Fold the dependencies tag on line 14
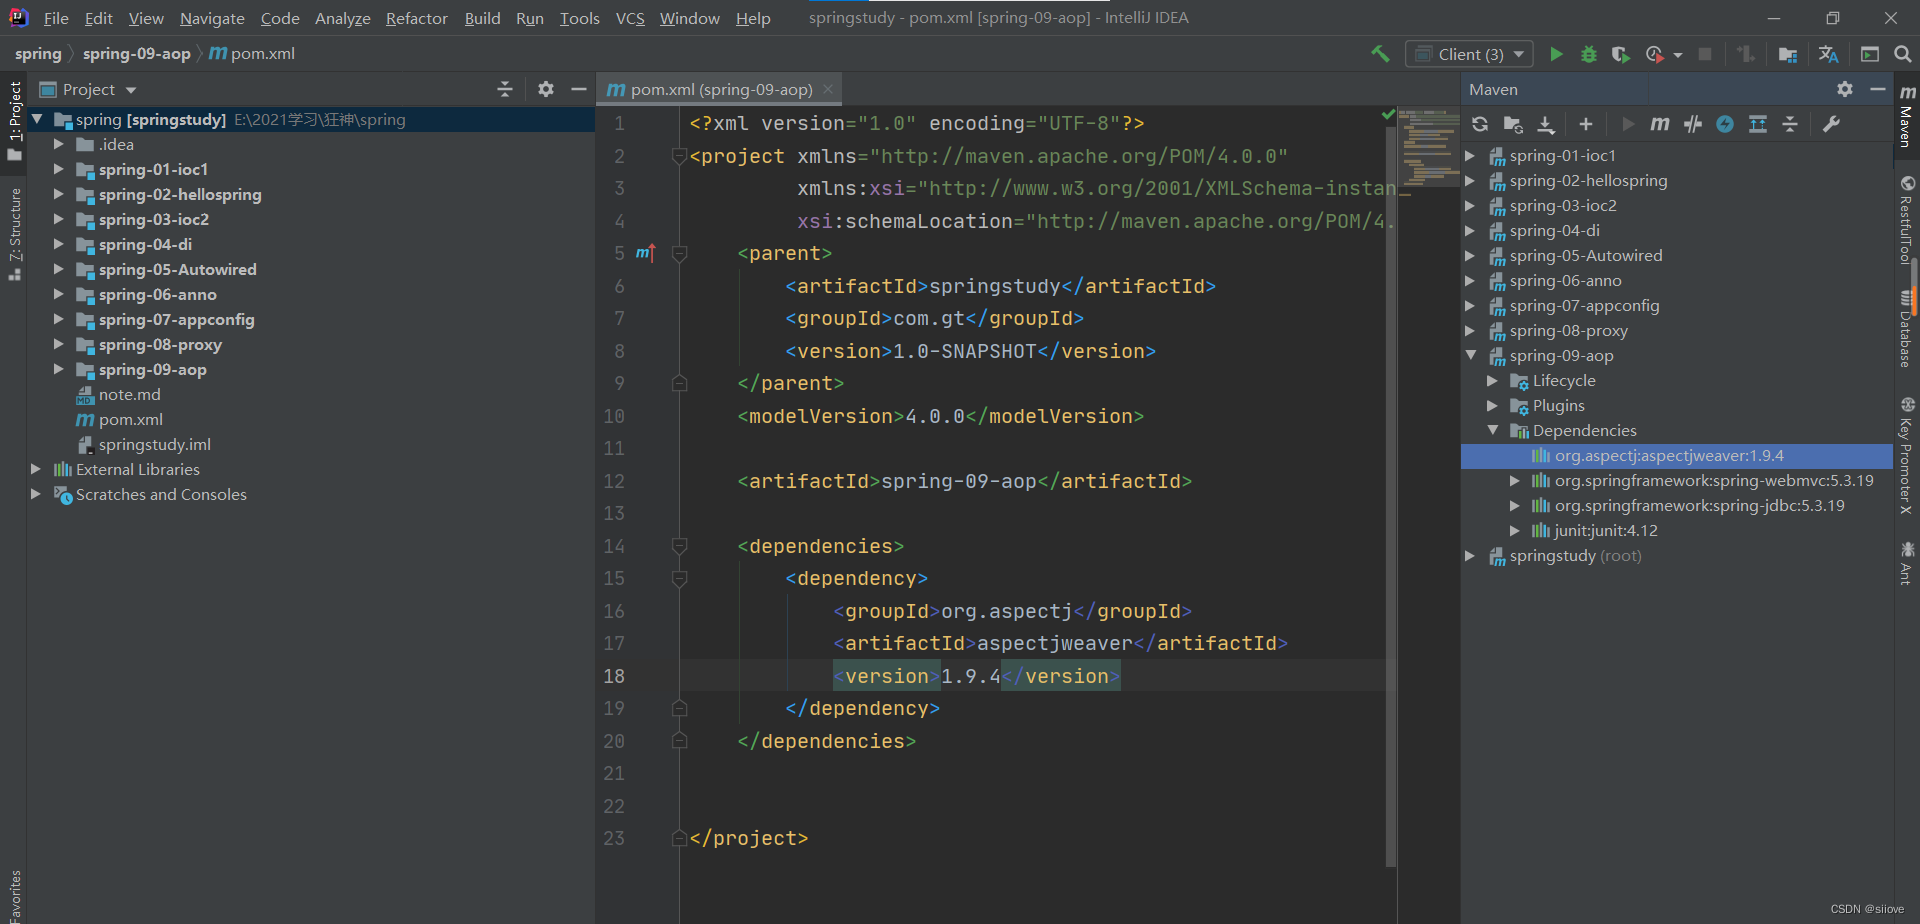The width and height of the screenshot is (1920, 924). (x=680, y=546)
